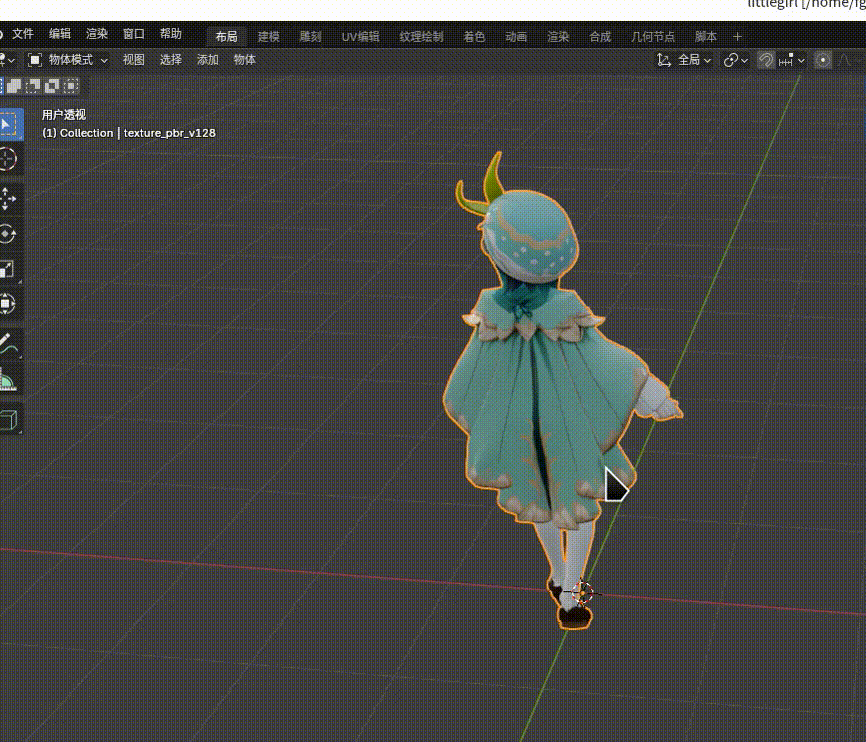
Task: Switch to the 几何节点 workspace tab
Action: [653, 36]
